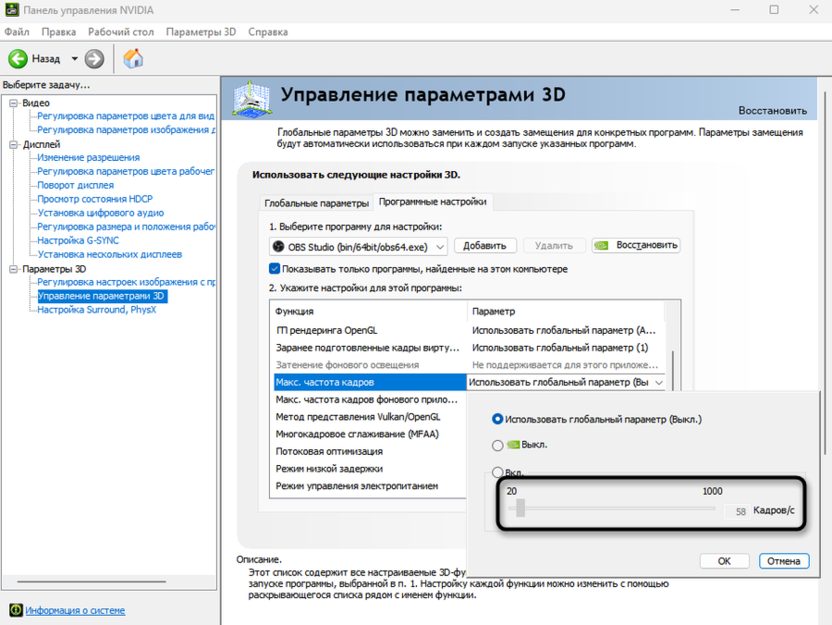The width and height of the screenshot is (832, 625).
Task: Toggle the show only found programs checkbox
Action: (x=274, y=269)
